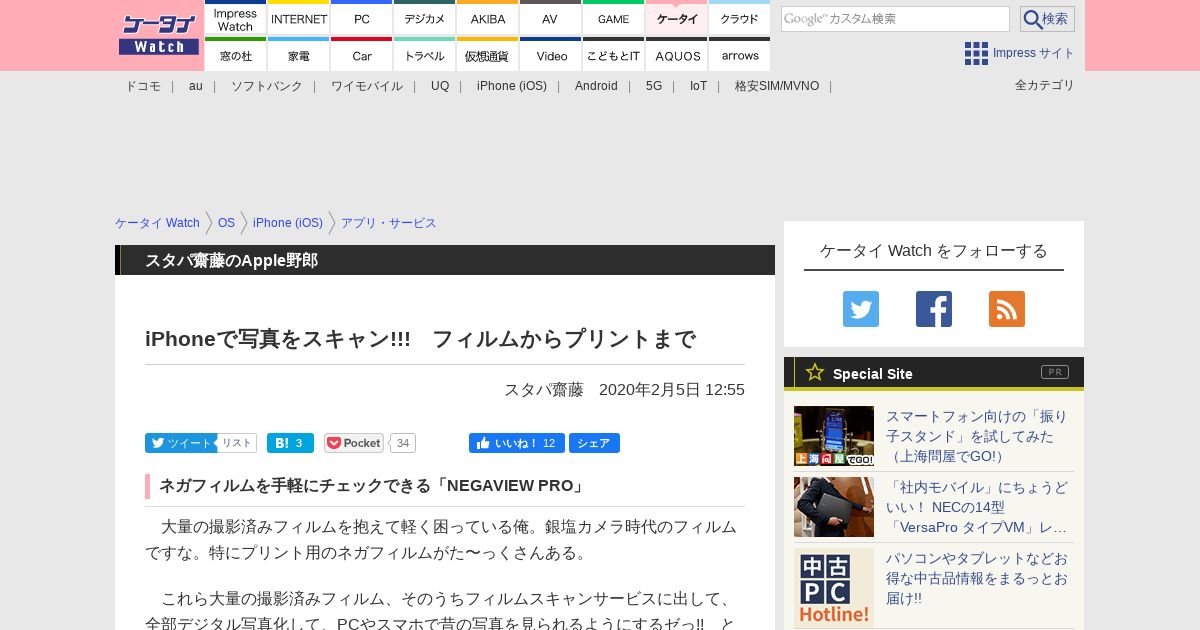Click the PR badge in Special Site
Viewport: 1200px width, 630px height.
(1055, 372)
